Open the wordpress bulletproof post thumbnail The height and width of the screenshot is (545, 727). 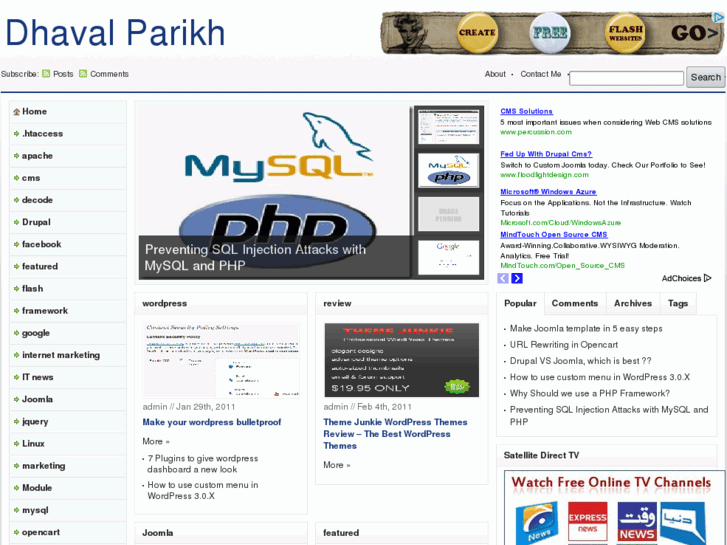click(221, 360)
